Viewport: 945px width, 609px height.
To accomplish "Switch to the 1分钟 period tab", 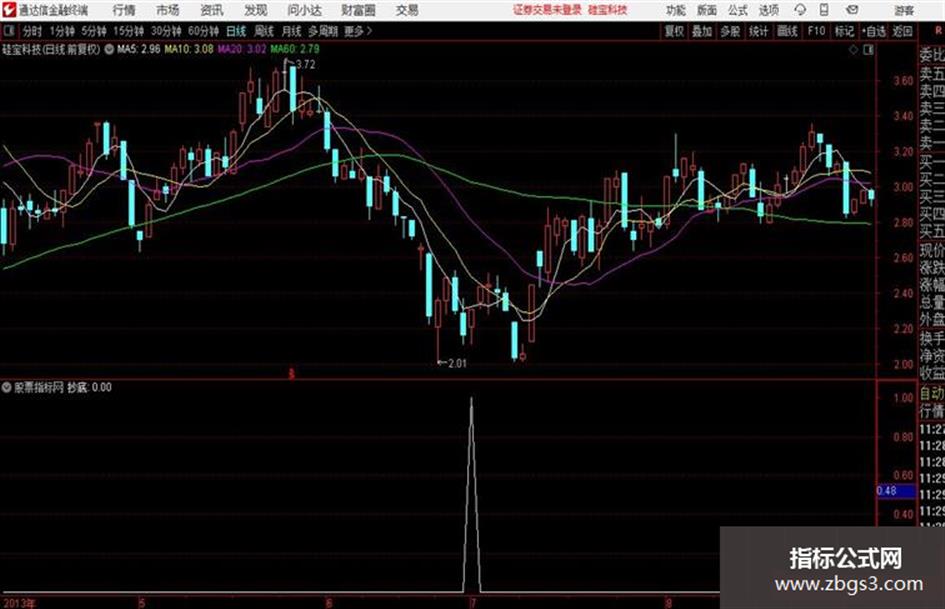I will pyautogui.click(x=61, y=31).
